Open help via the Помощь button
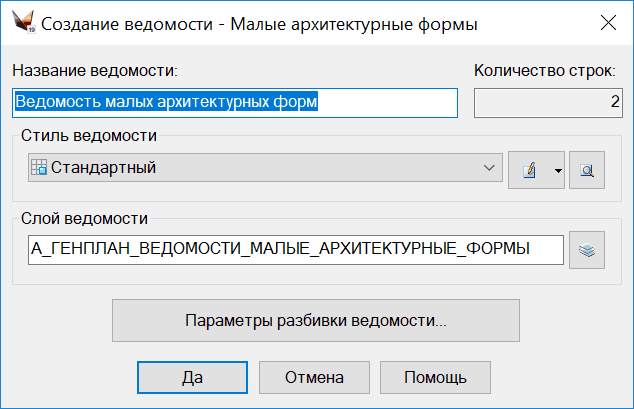Viewport: 634px width, 409px height. 435,377
